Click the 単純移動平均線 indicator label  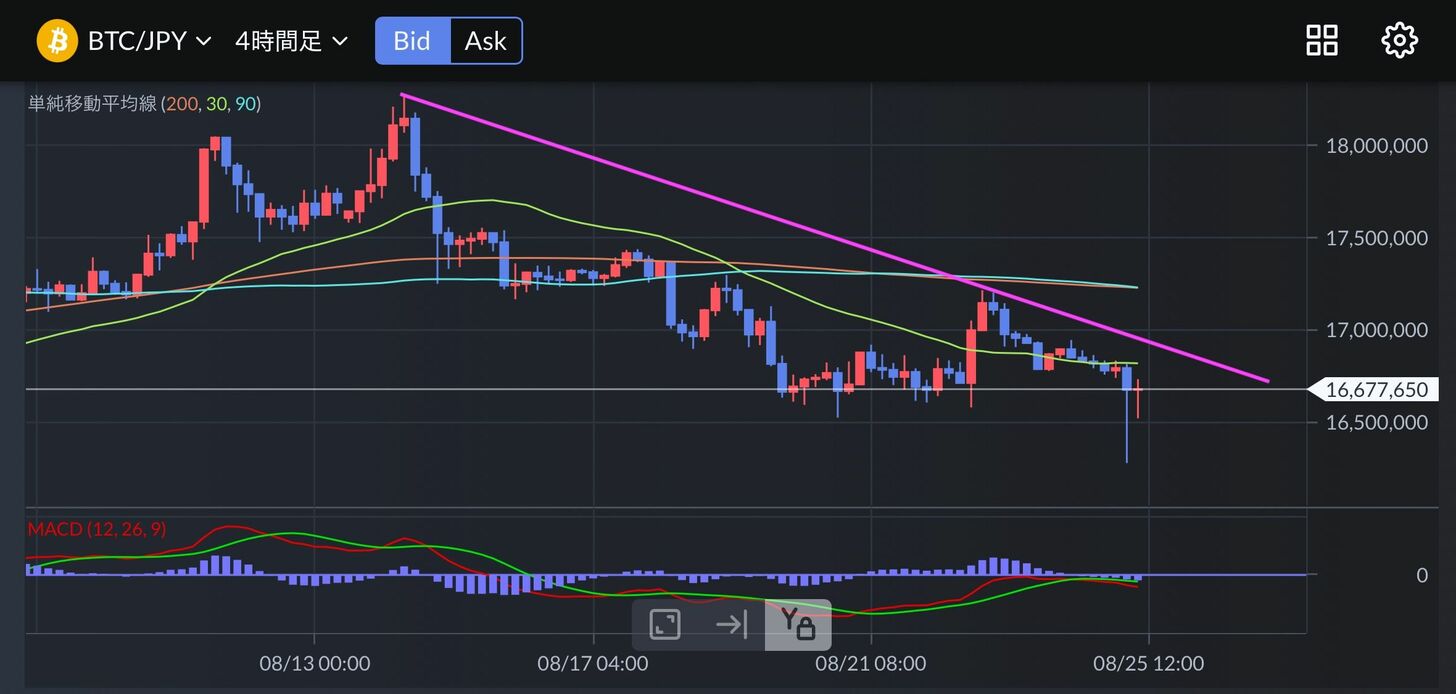[92, 104]
